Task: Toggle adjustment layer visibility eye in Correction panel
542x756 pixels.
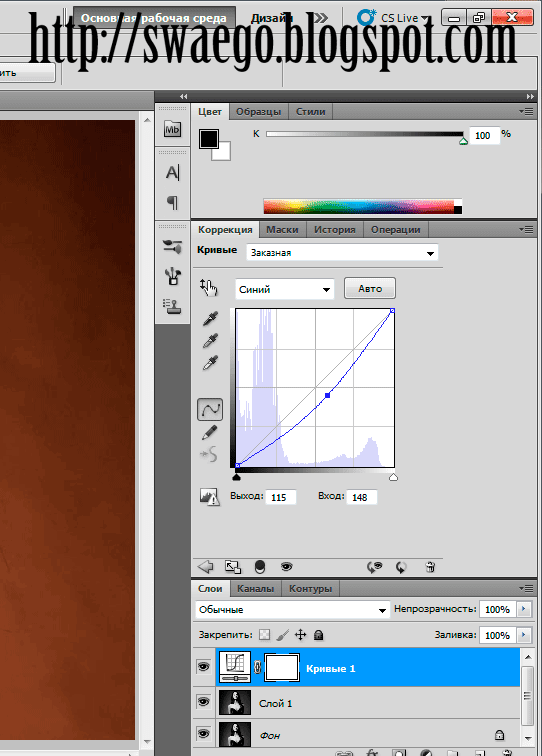Action: click(x=286, y=567)
